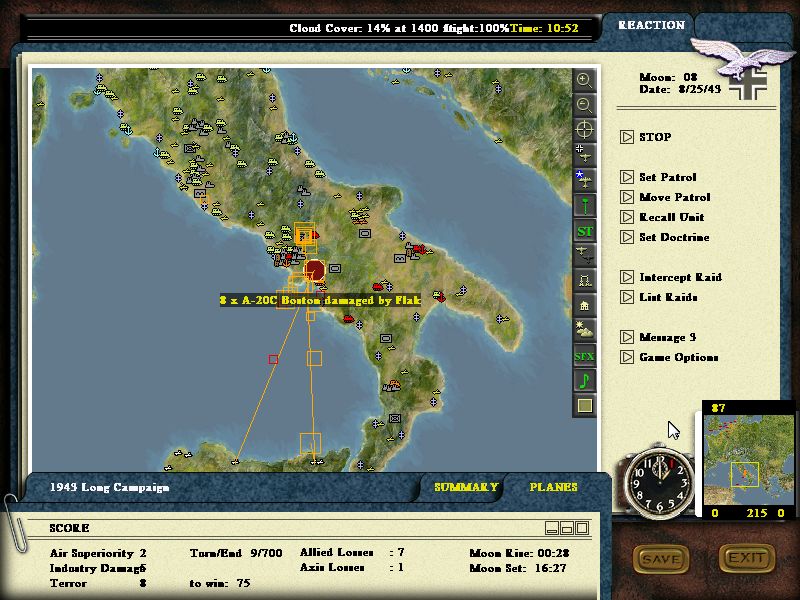Minimize the SCORE panel with first size icon
This screenshot has width=800, height=600.
[x=551, y=528]
